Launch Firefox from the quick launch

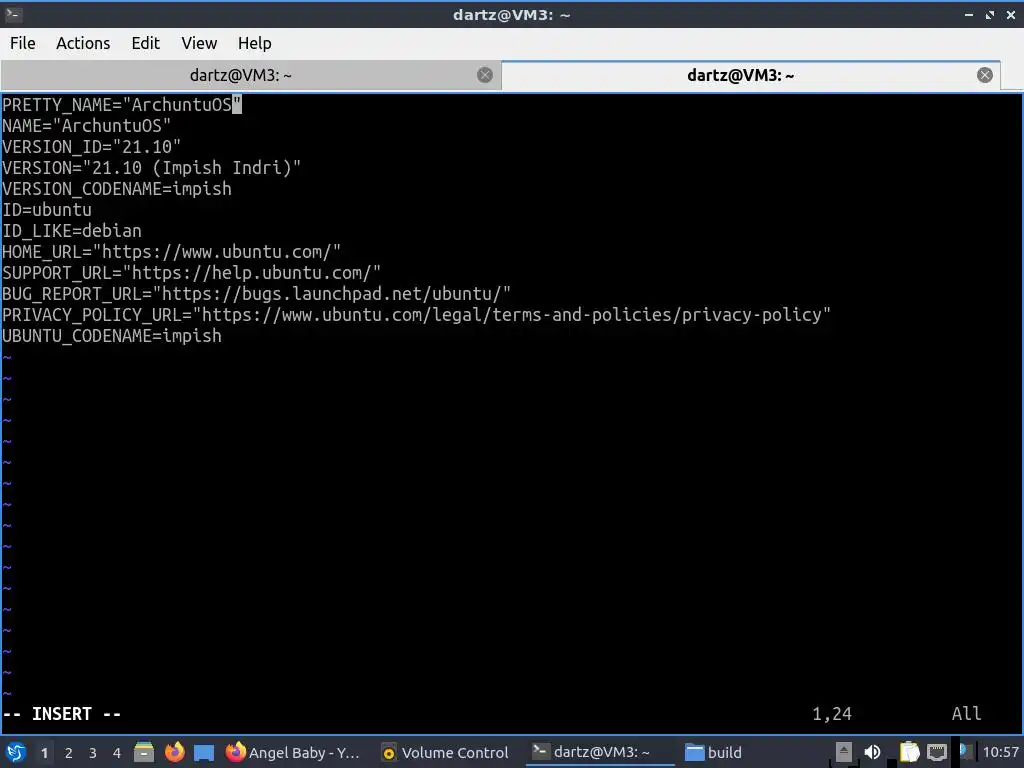pos(174,752)
